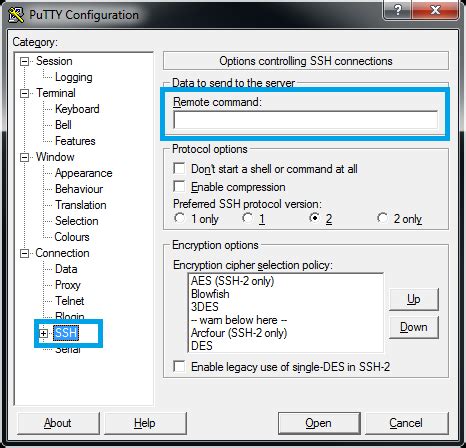Collapse the Session tree node
Image resolution: width=466 pixels, height=448 pixels.
pos(24,61)
